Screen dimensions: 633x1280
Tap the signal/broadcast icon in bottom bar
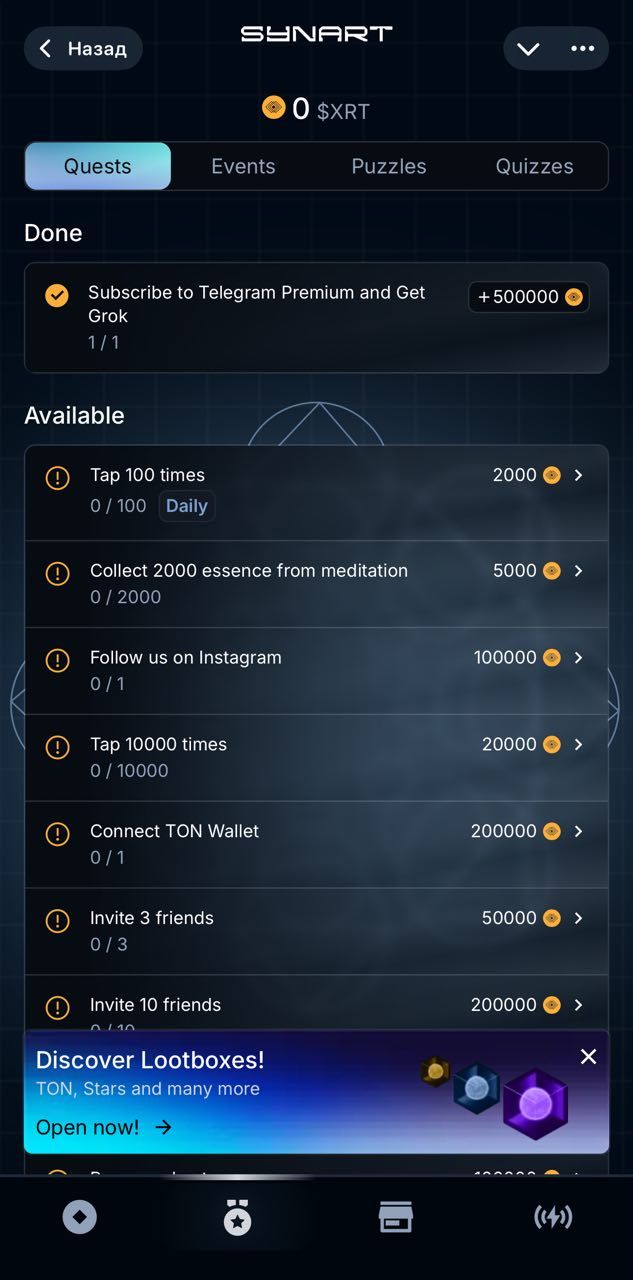coord(553,1216)
